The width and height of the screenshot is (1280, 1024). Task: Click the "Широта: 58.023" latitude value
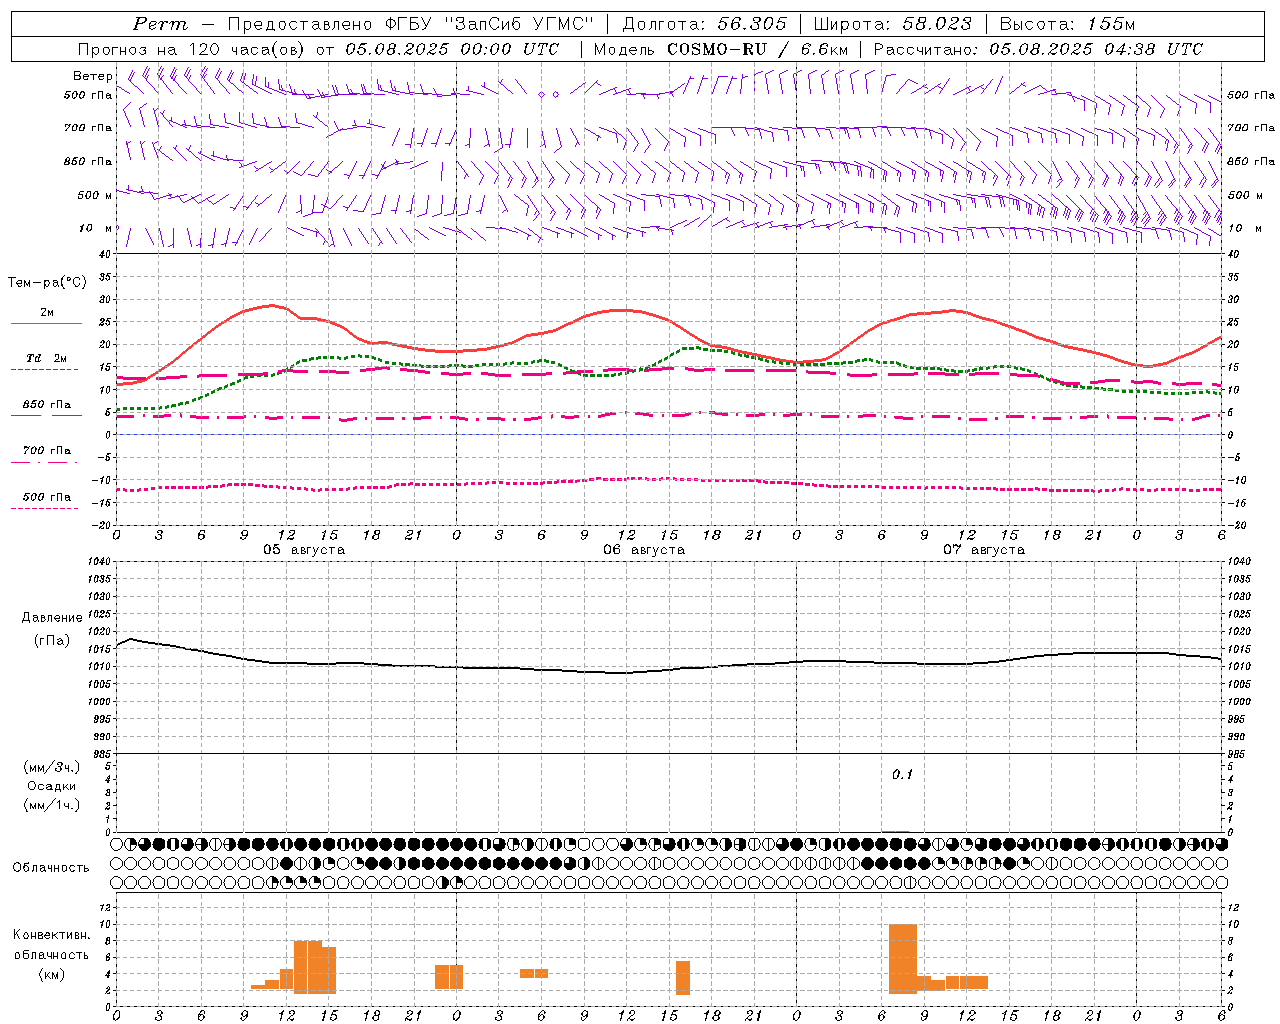[893, 24]
